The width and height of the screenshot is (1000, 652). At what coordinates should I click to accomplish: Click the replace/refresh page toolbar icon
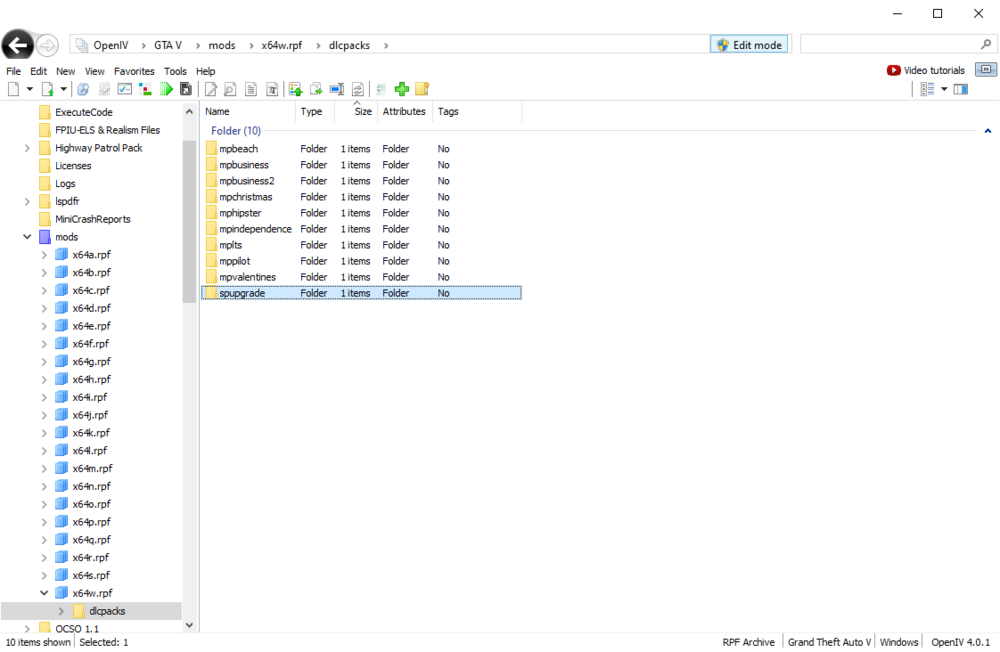pyautogui.click(x=358, y=89)
